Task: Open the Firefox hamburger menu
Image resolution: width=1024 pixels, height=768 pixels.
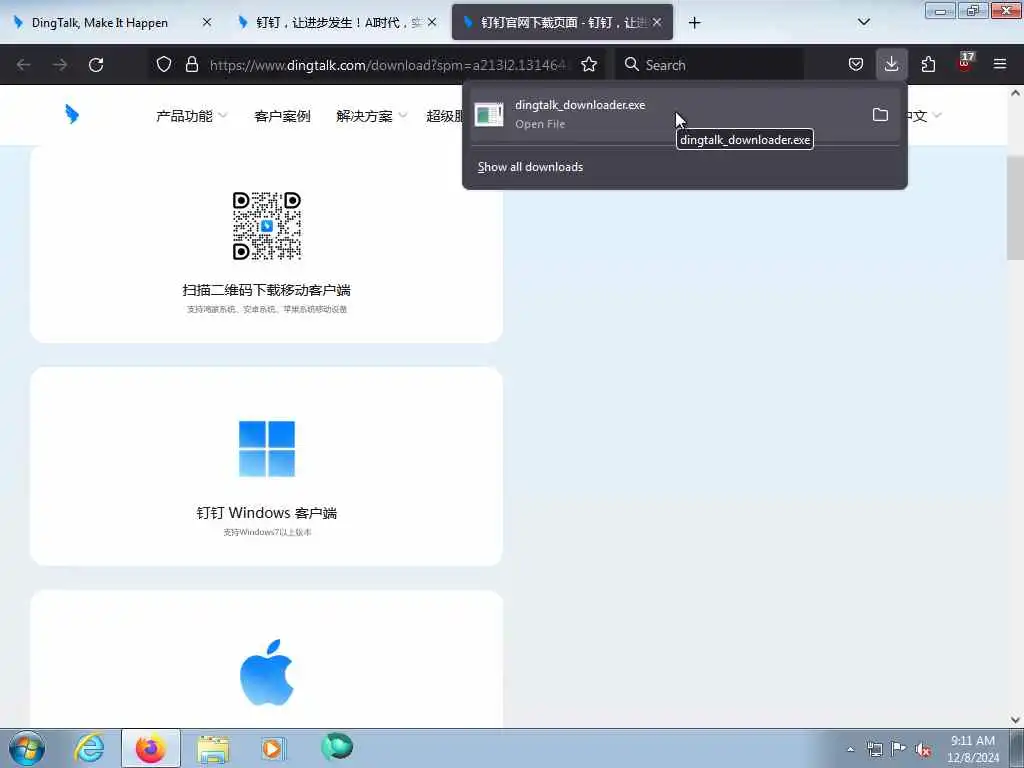Action: pyautogui.click(x=1000, y=64)
